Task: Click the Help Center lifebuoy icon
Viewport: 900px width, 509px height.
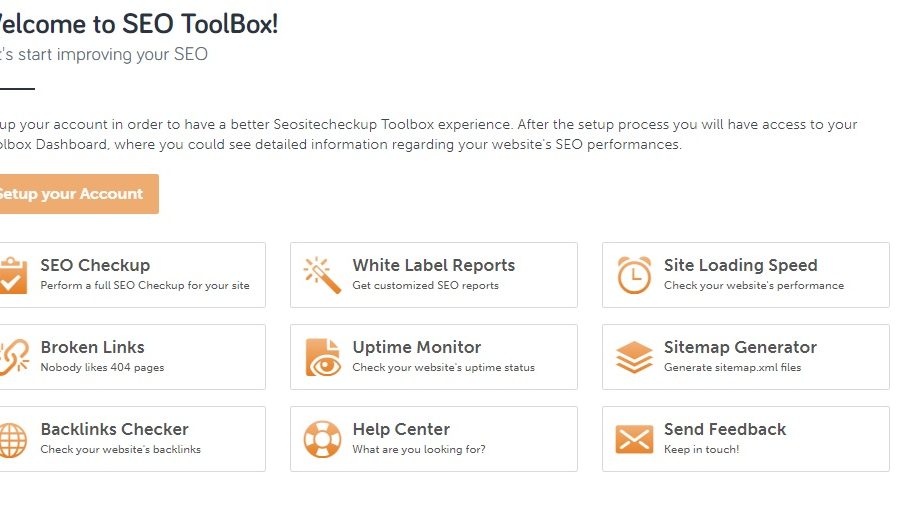Action: pos(322,440)
